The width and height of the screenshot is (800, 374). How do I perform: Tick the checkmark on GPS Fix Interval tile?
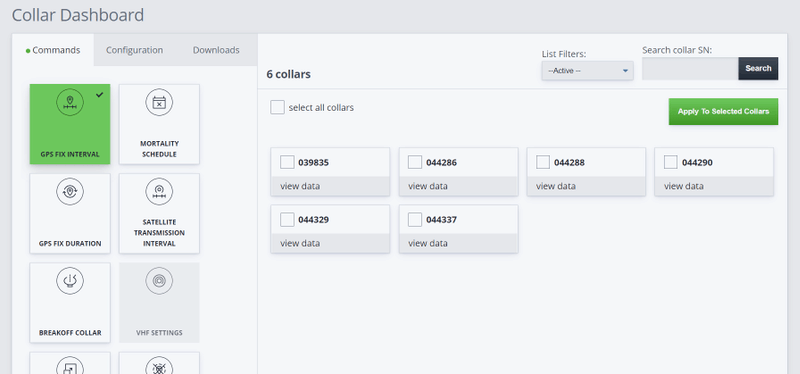click(x=99, y=94)
